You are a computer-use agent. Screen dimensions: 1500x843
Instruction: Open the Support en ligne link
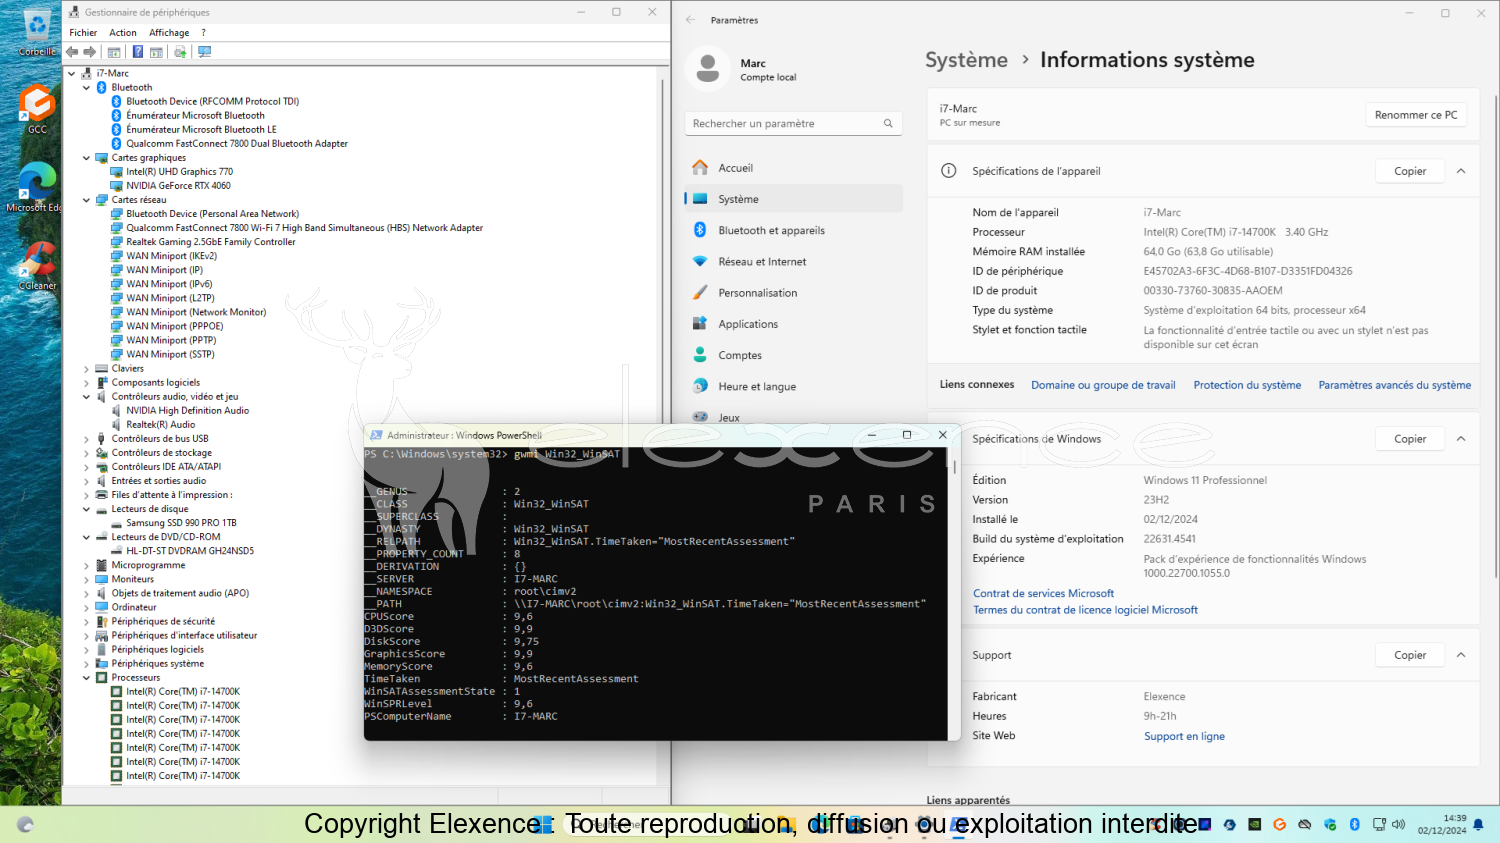(x=1184, y=736)
